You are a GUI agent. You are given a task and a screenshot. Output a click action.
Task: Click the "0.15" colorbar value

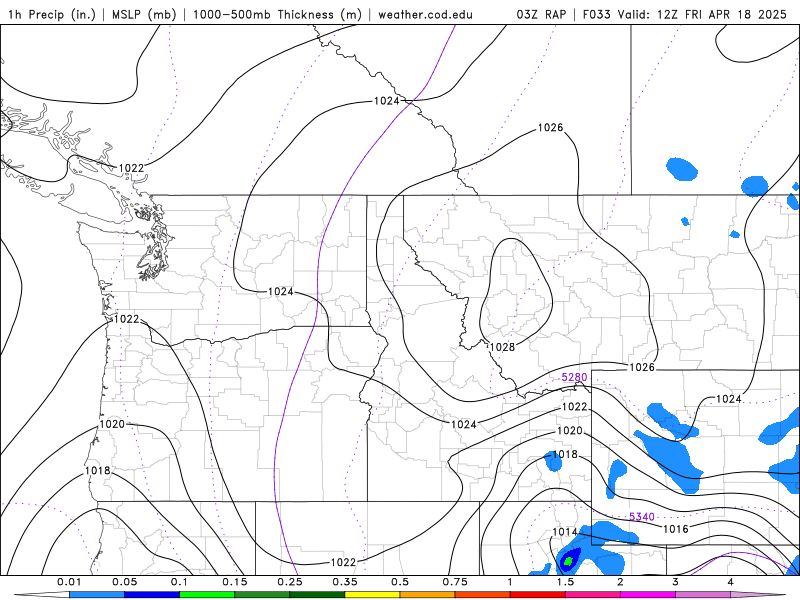(x=235, y=582)
